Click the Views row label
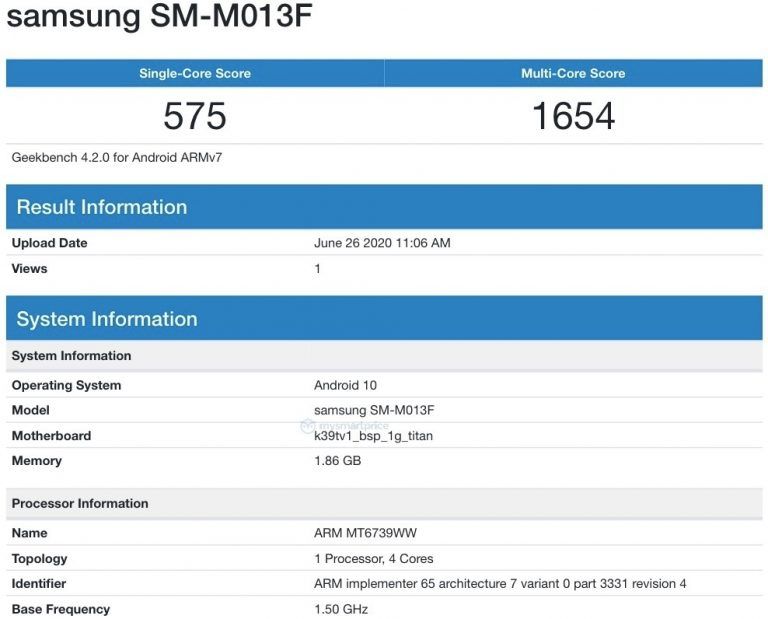The height and width of the screenshot is (619, 768). click(29, 268)
